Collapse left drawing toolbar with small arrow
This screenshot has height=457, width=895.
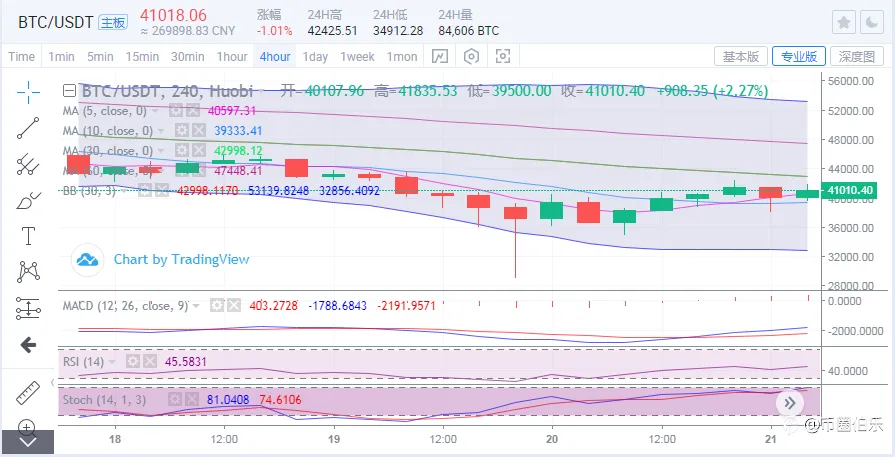[x=53, y=382]
